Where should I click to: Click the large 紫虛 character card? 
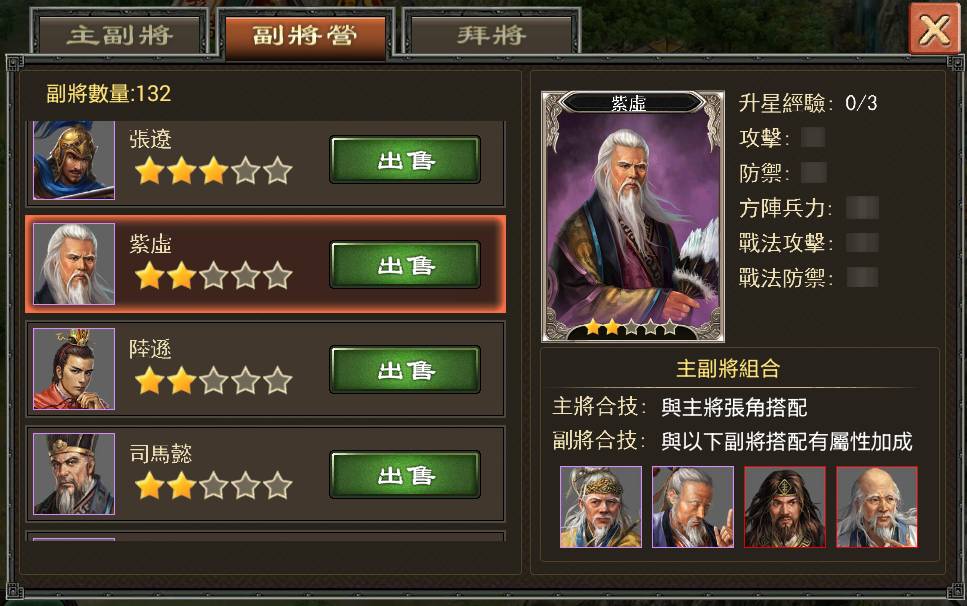[633, 216]
